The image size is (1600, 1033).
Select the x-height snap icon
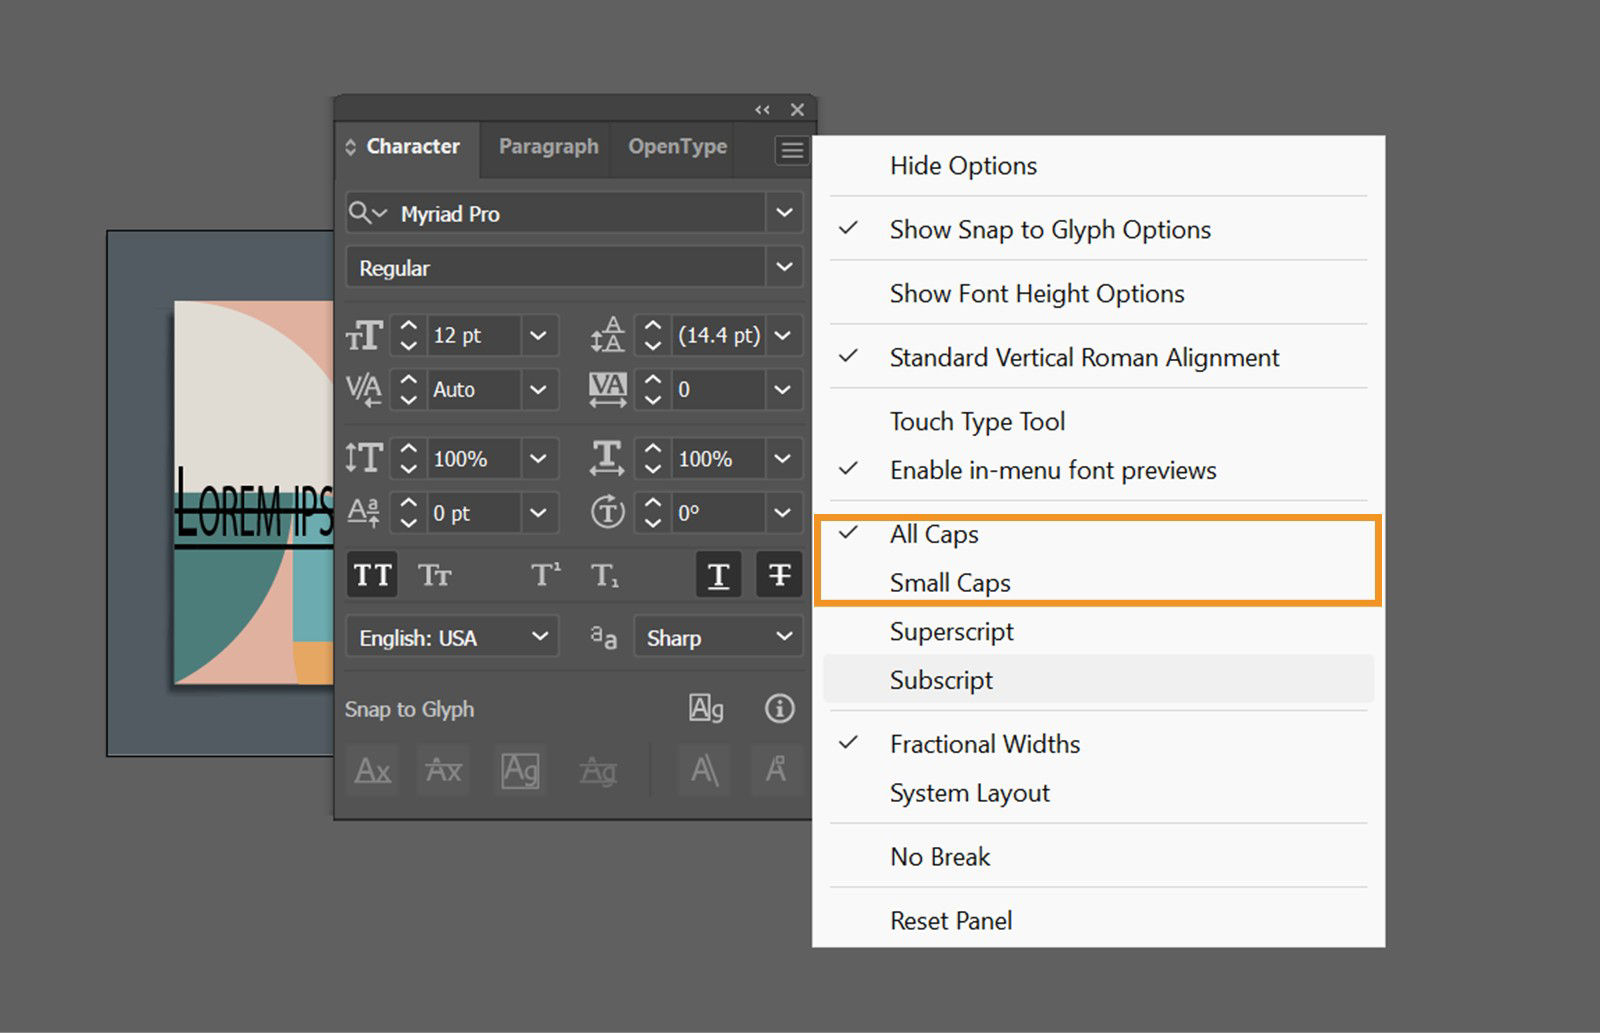click(444, 771)
